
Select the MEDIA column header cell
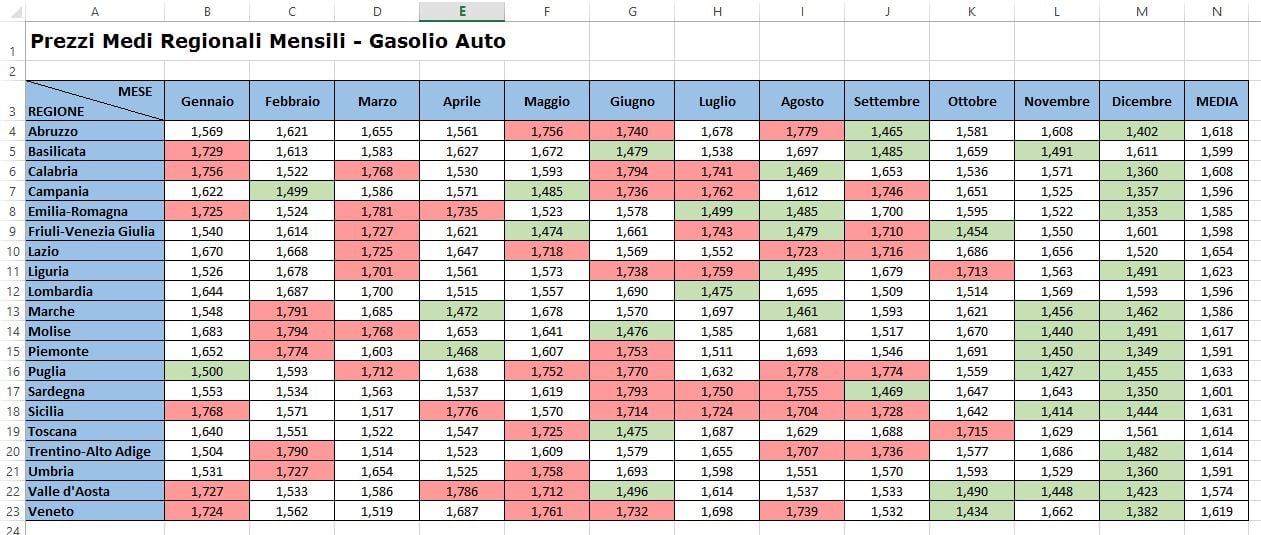[x=1217, y=101]
